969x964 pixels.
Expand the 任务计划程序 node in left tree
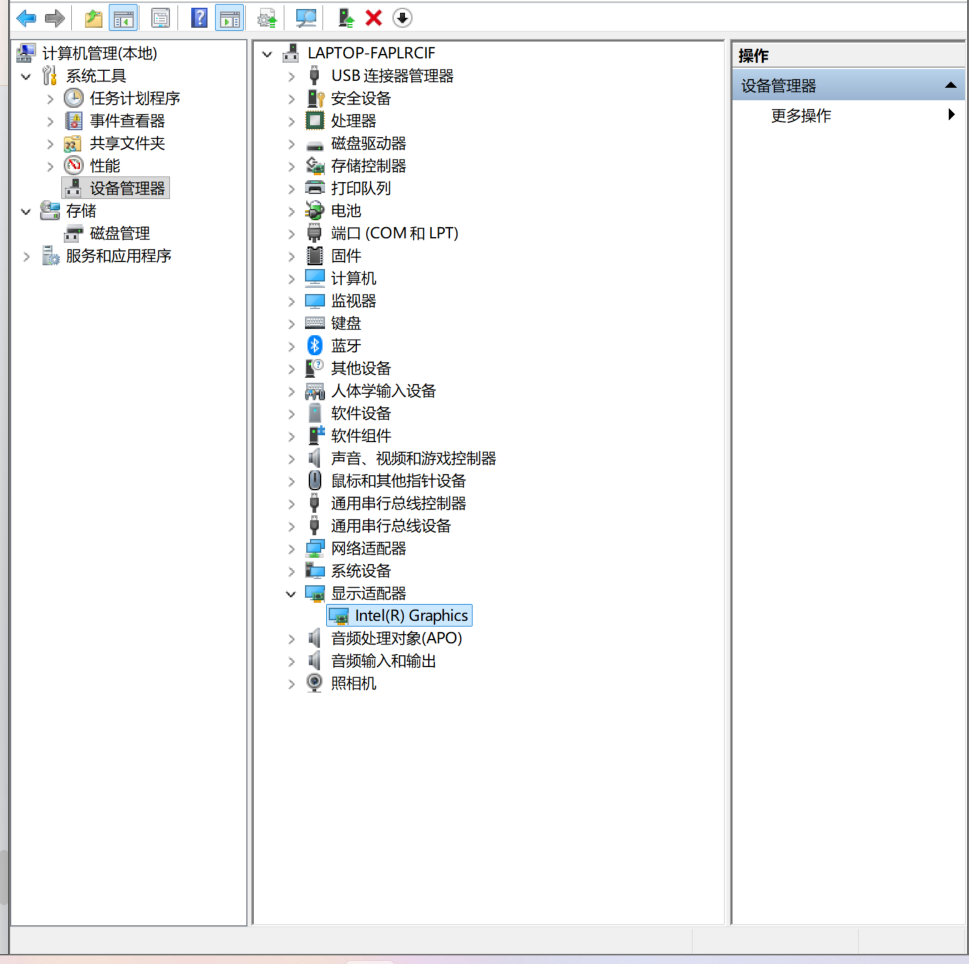pos(50,98)
